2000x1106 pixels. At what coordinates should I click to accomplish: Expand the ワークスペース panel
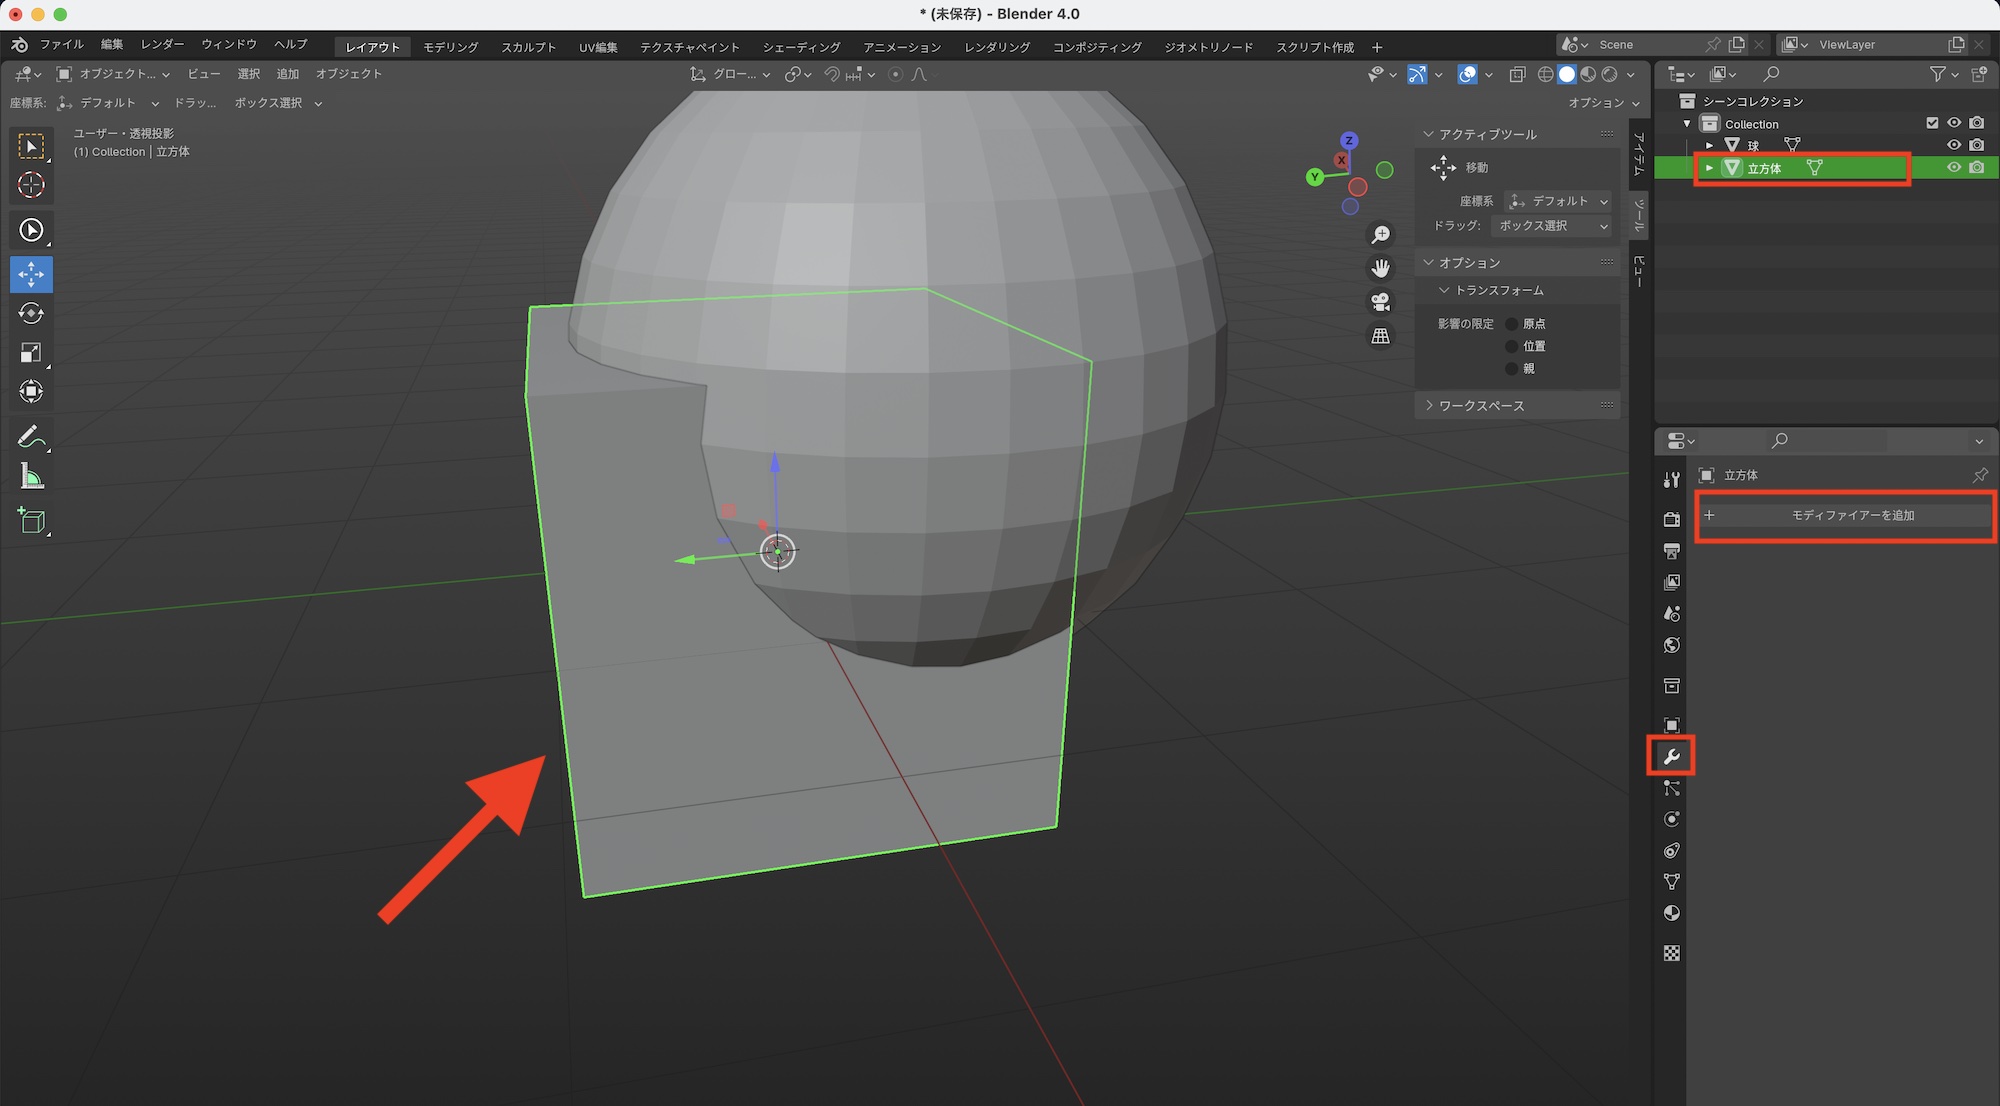pyautogui.click(x=1481, y=406)
